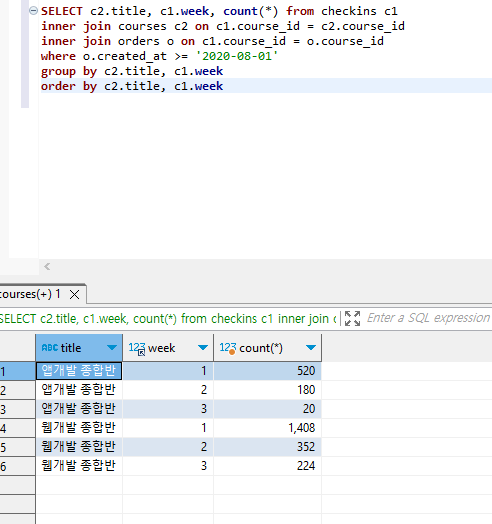Click count cell with value 1,408
Image resolution: width=492 pixels, height=524 pixels.
(x=267, y=428)
